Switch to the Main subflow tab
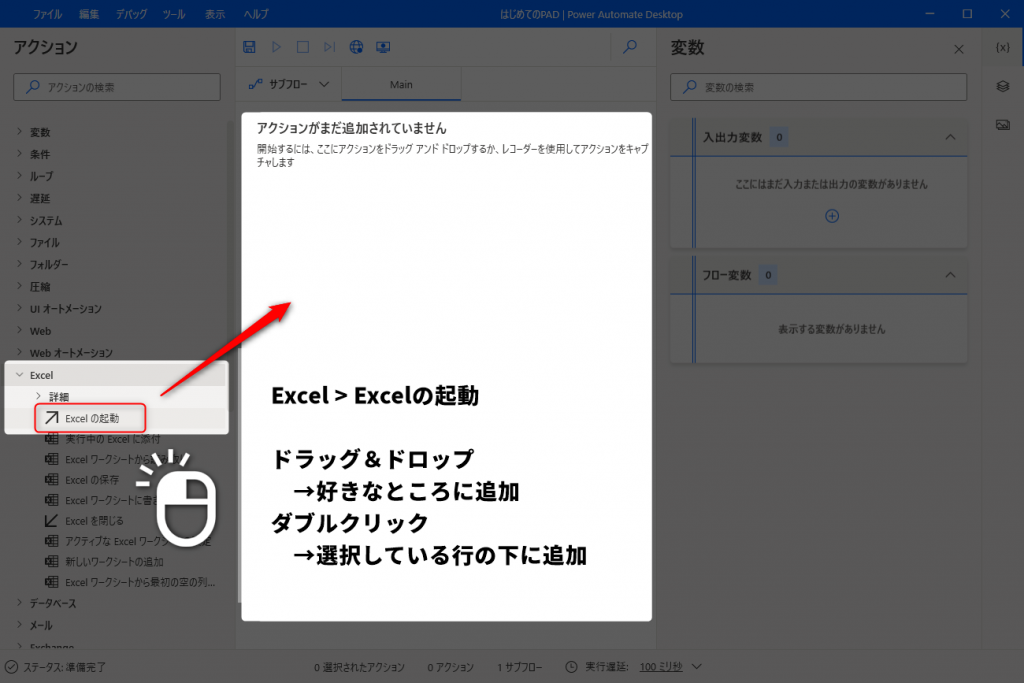The image size is (1024, 683). click(x=401, y=85)
